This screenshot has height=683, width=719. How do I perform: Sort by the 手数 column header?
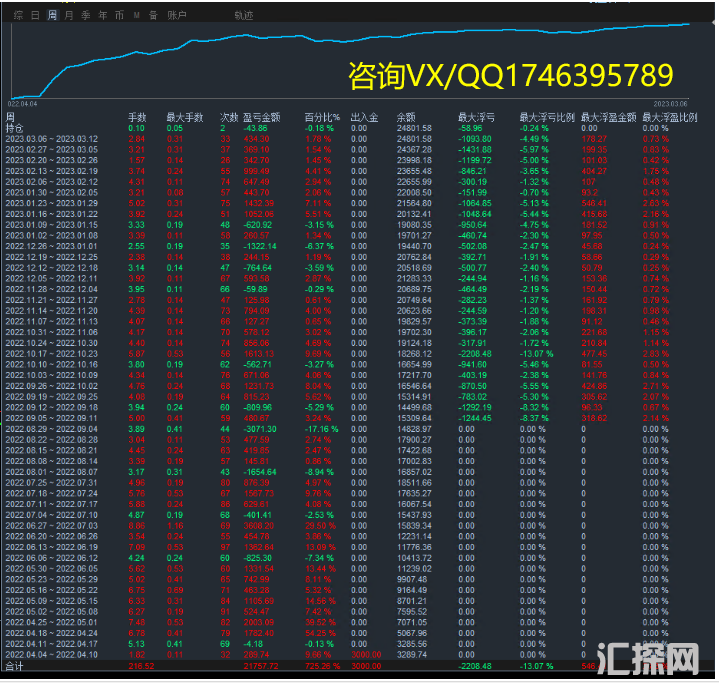pyautogui.click(x=137, y=118)
